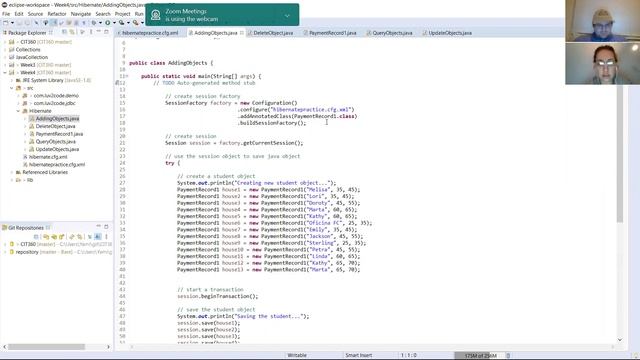Screen dimensions: 640x360
Task: Select the Collections project
Action: click(28, 49)
